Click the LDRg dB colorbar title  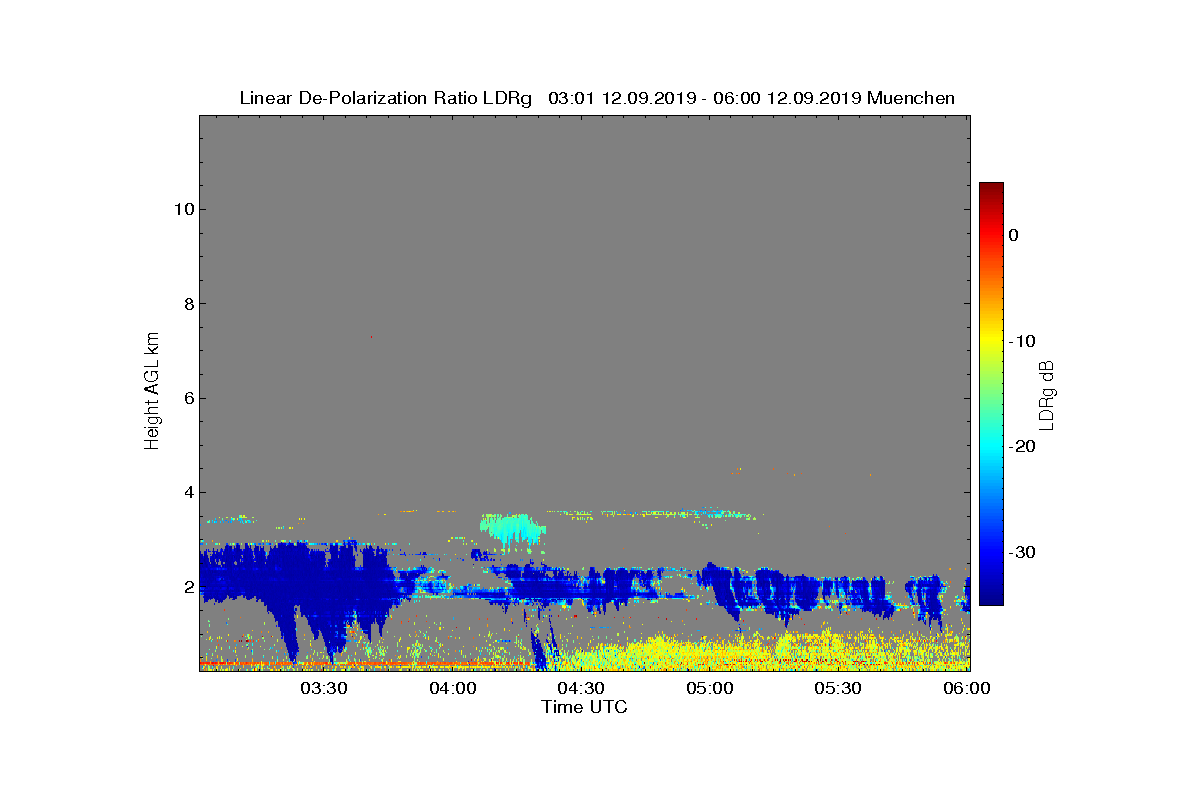[x=1047, y=394]
